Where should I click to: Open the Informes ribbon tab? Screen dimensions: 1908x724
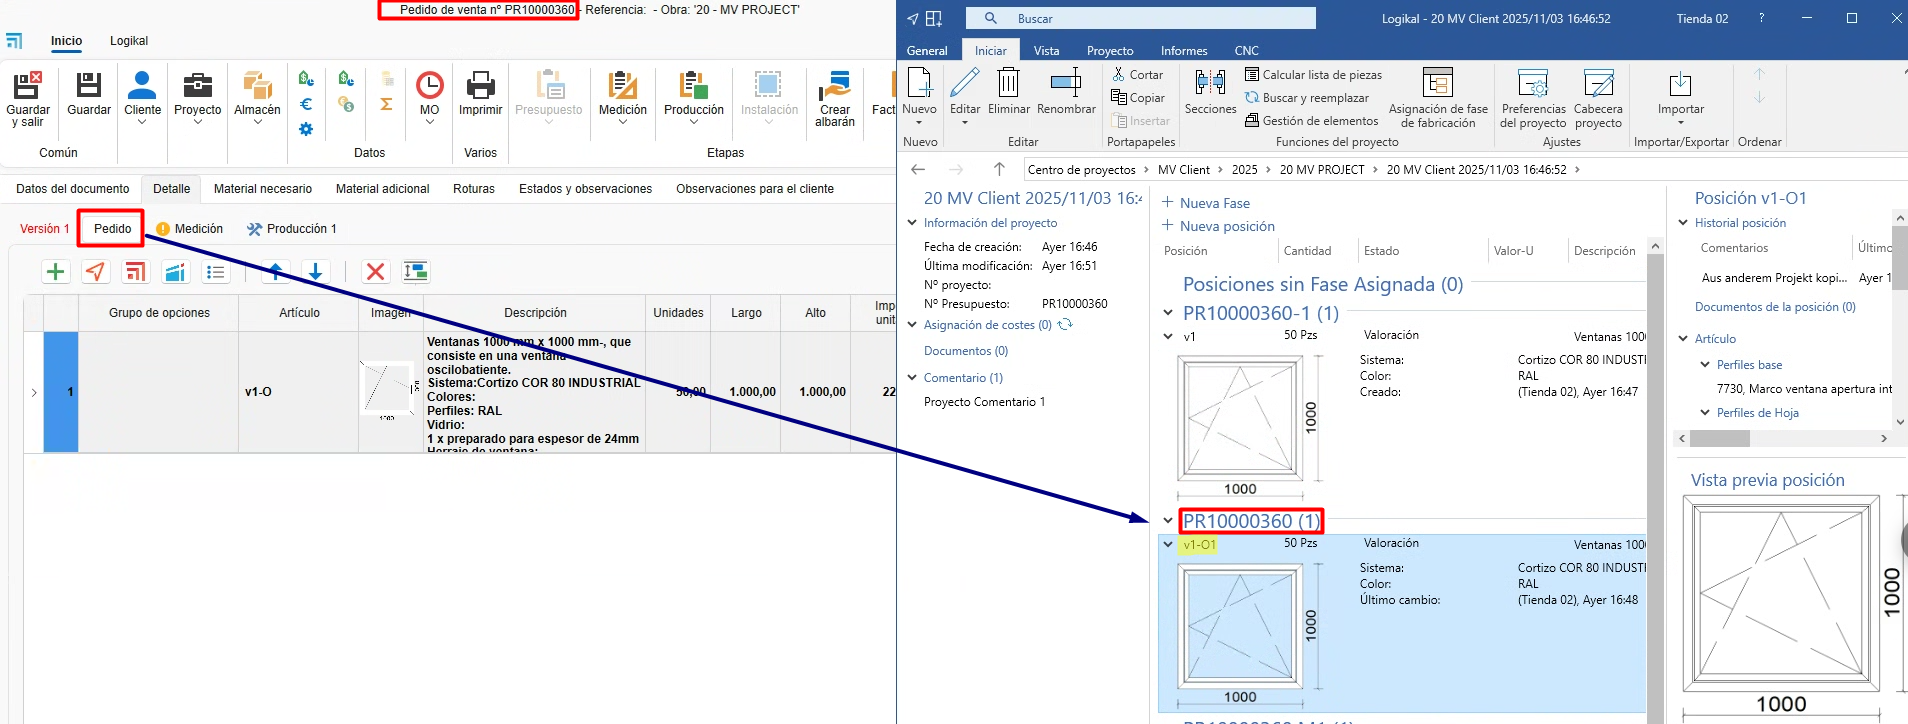click(1183, 51)
